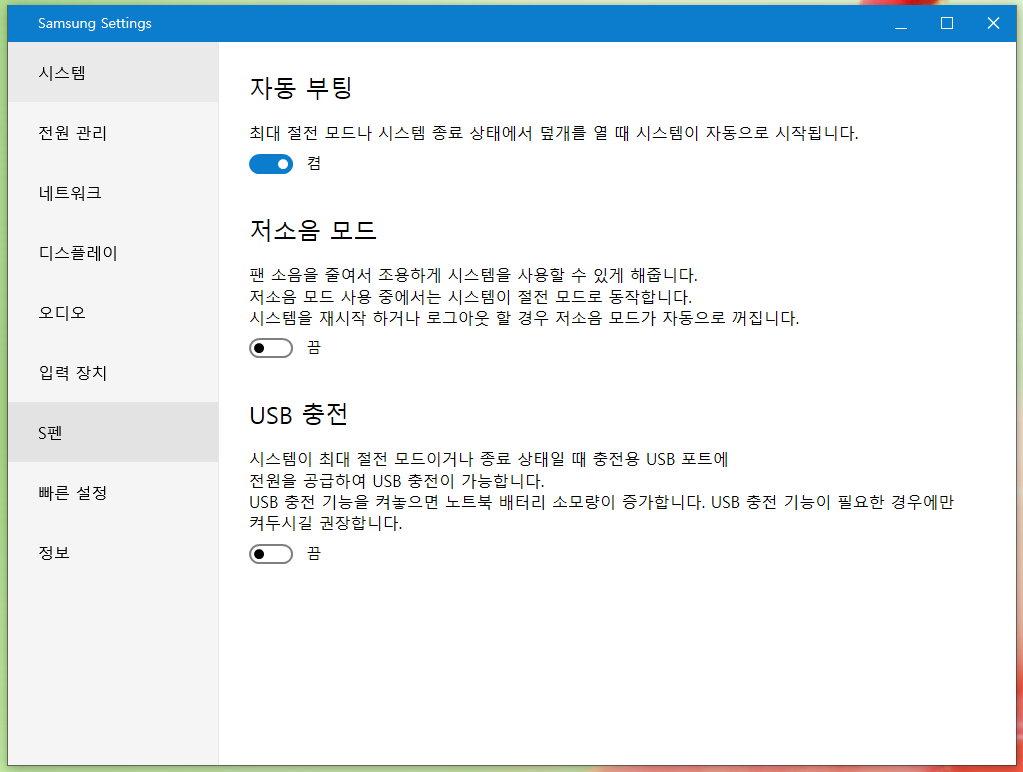Open the 시스템 settings section
This screenshot has width=1023, height=772.
(114, 72)
